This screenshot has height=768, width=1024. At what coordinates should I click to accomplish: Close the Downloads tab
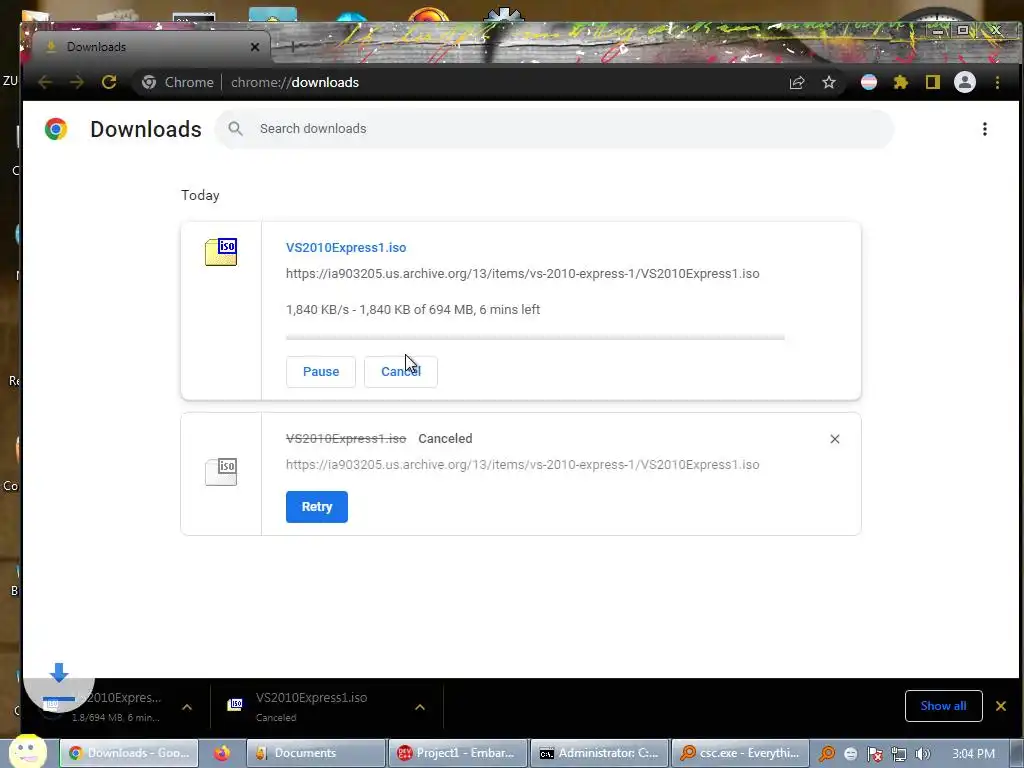point(255,47)
